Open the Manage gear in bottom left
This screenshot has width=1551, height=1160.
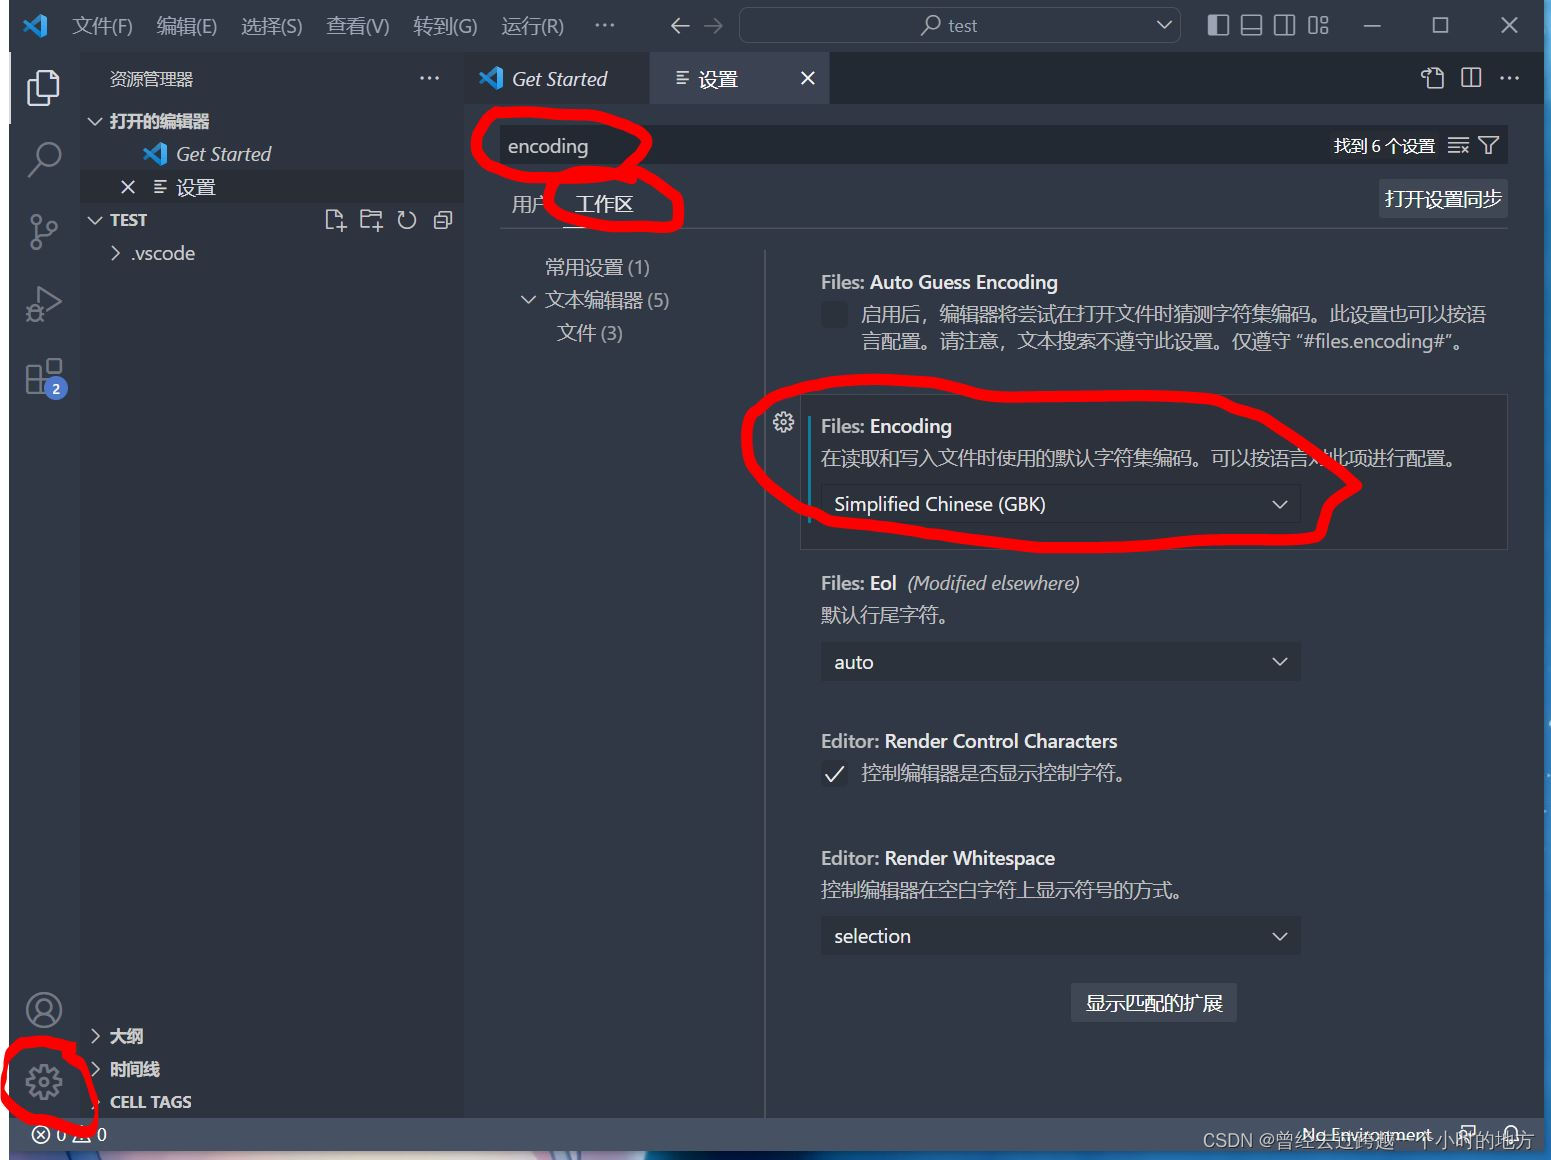[x=43, y=1081]
